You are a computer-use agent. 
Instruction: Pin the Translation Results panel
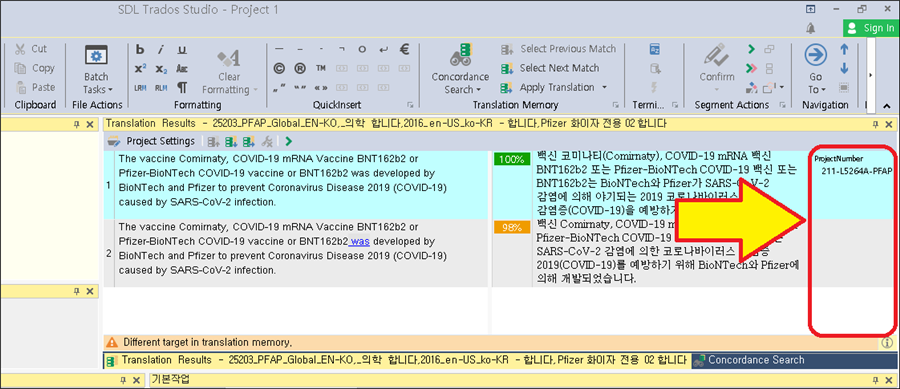tap(875, 124)
